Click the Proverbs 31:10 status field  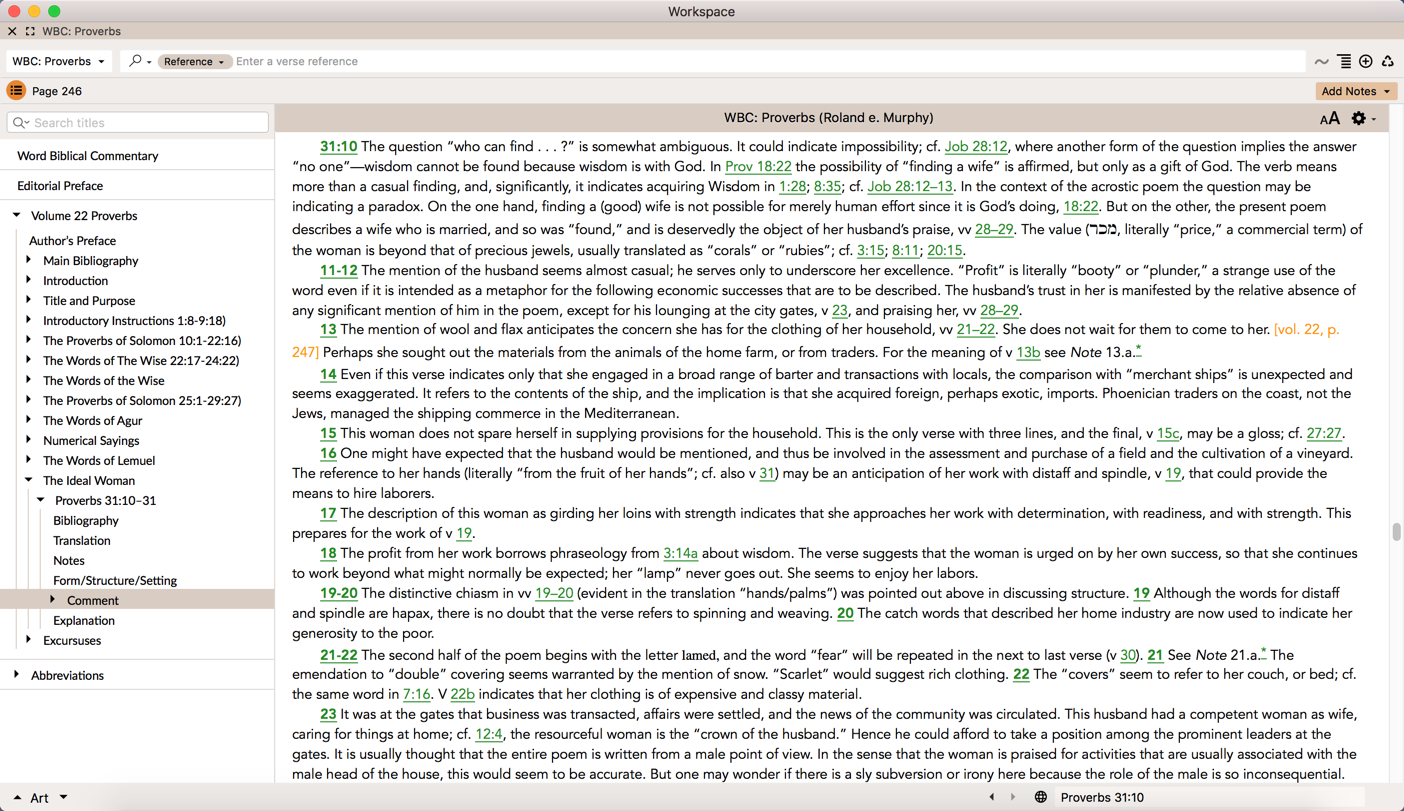[1210, 798]
